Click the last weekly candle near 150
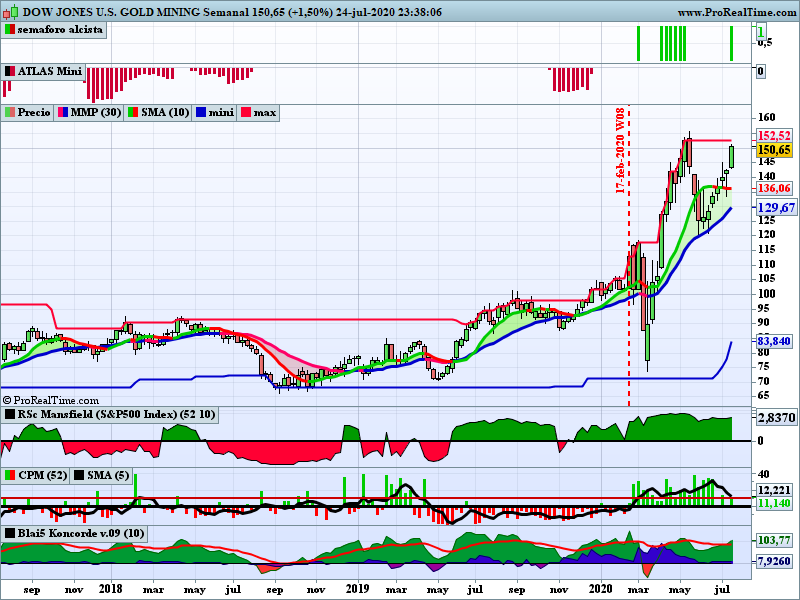The height and width of the screenshot is (600, 800). point(732,156)
